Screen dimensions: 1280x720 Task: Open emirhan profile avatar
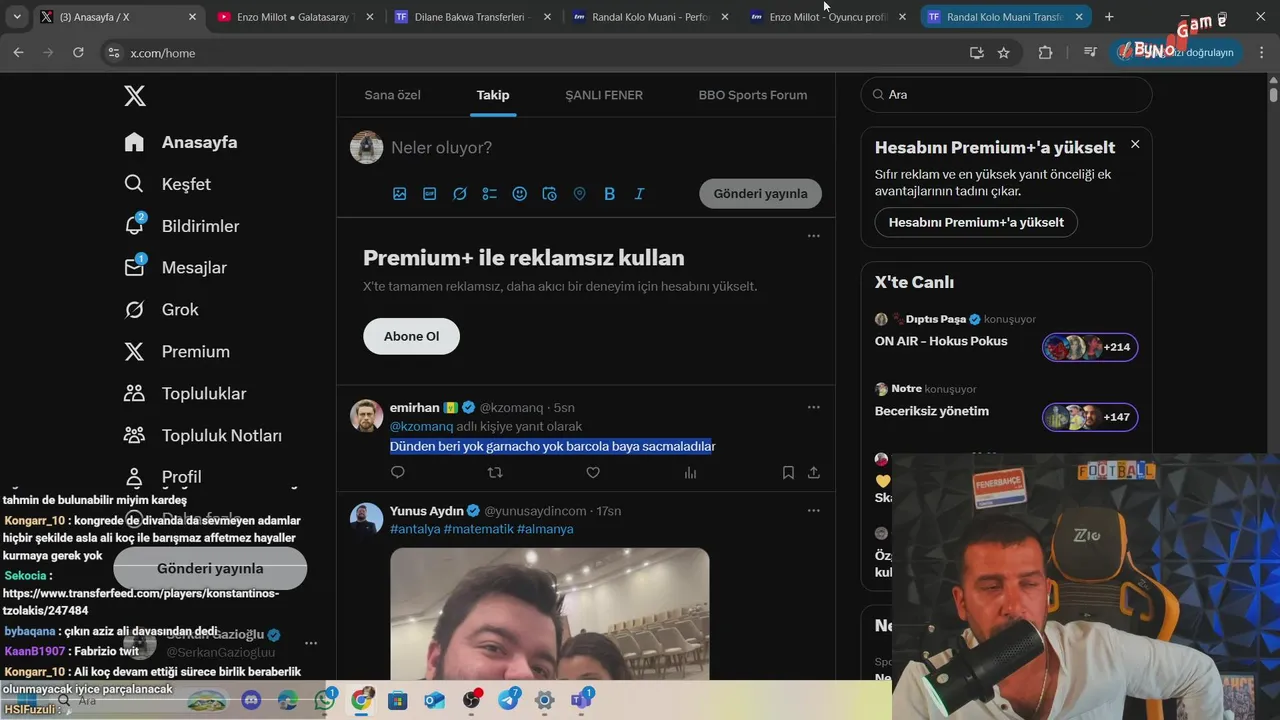tap(367, 416)
